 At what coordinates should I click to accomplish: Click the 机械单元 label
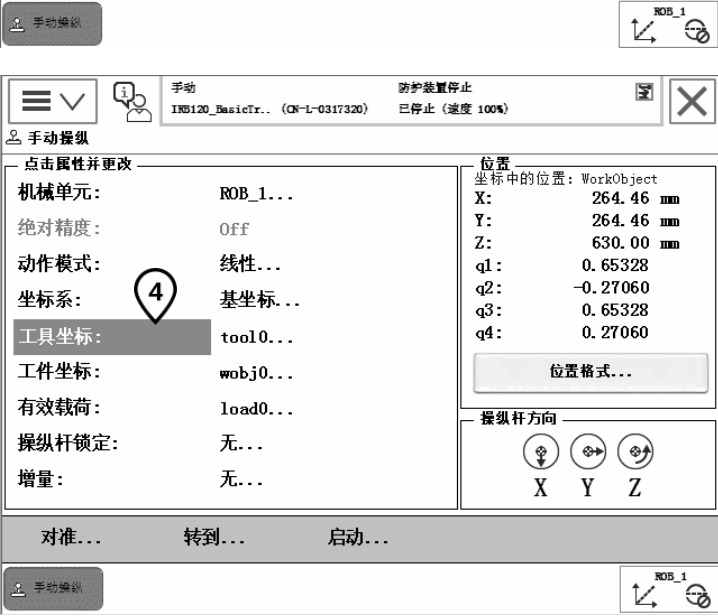point(59,192)
